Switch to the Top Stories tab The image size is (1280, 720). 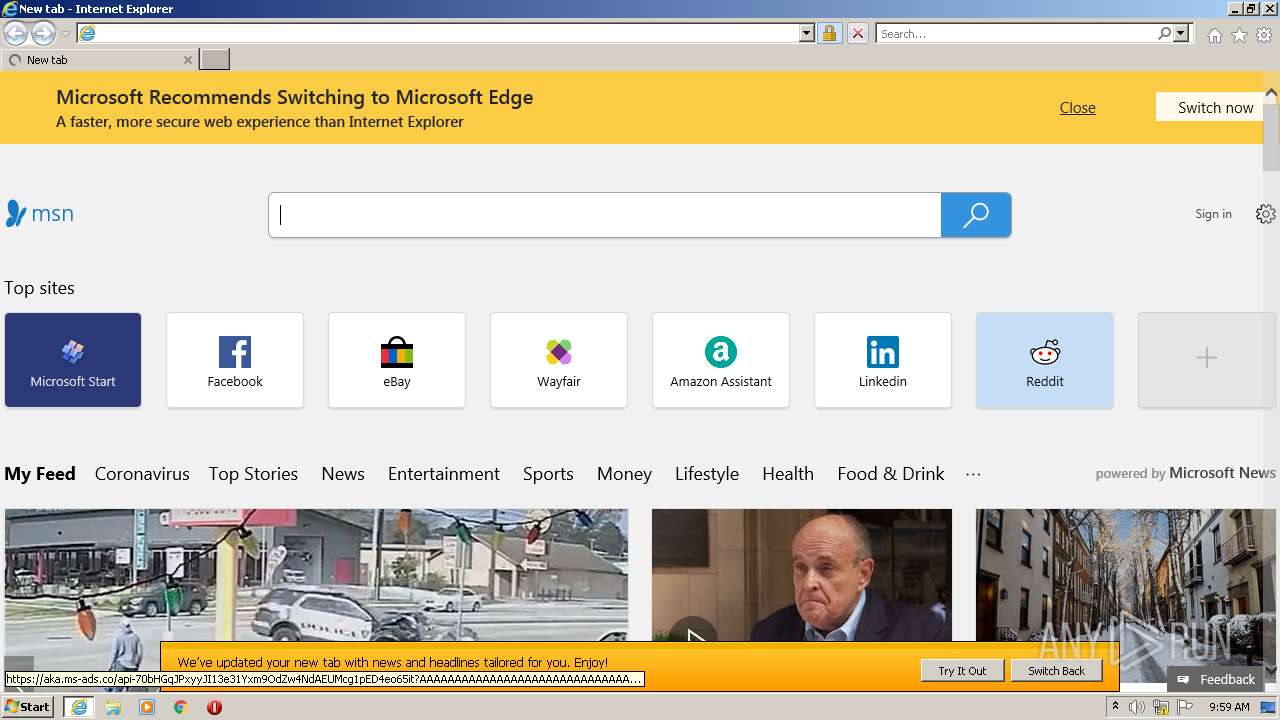tap(253, 474)
